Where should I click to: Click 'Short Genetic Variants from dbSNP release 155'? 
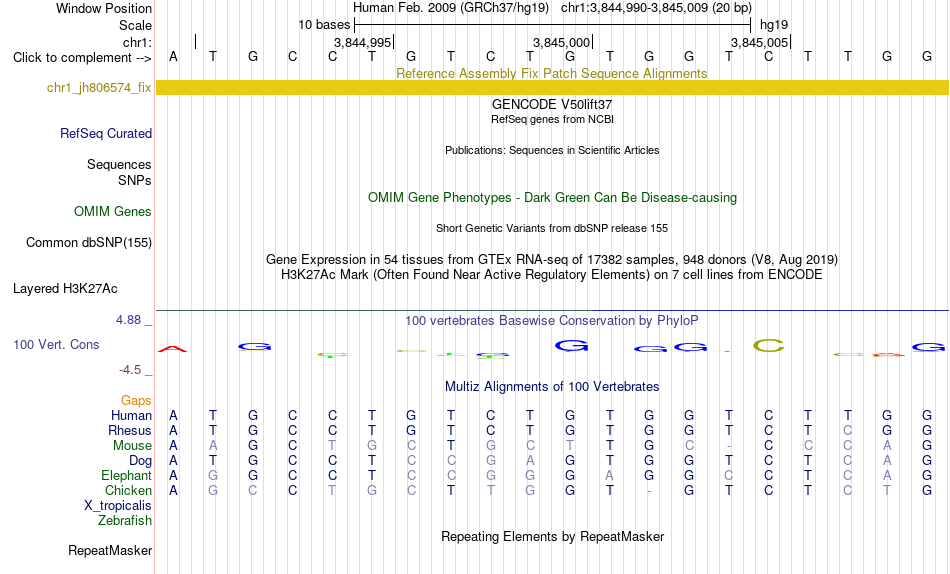552,229
